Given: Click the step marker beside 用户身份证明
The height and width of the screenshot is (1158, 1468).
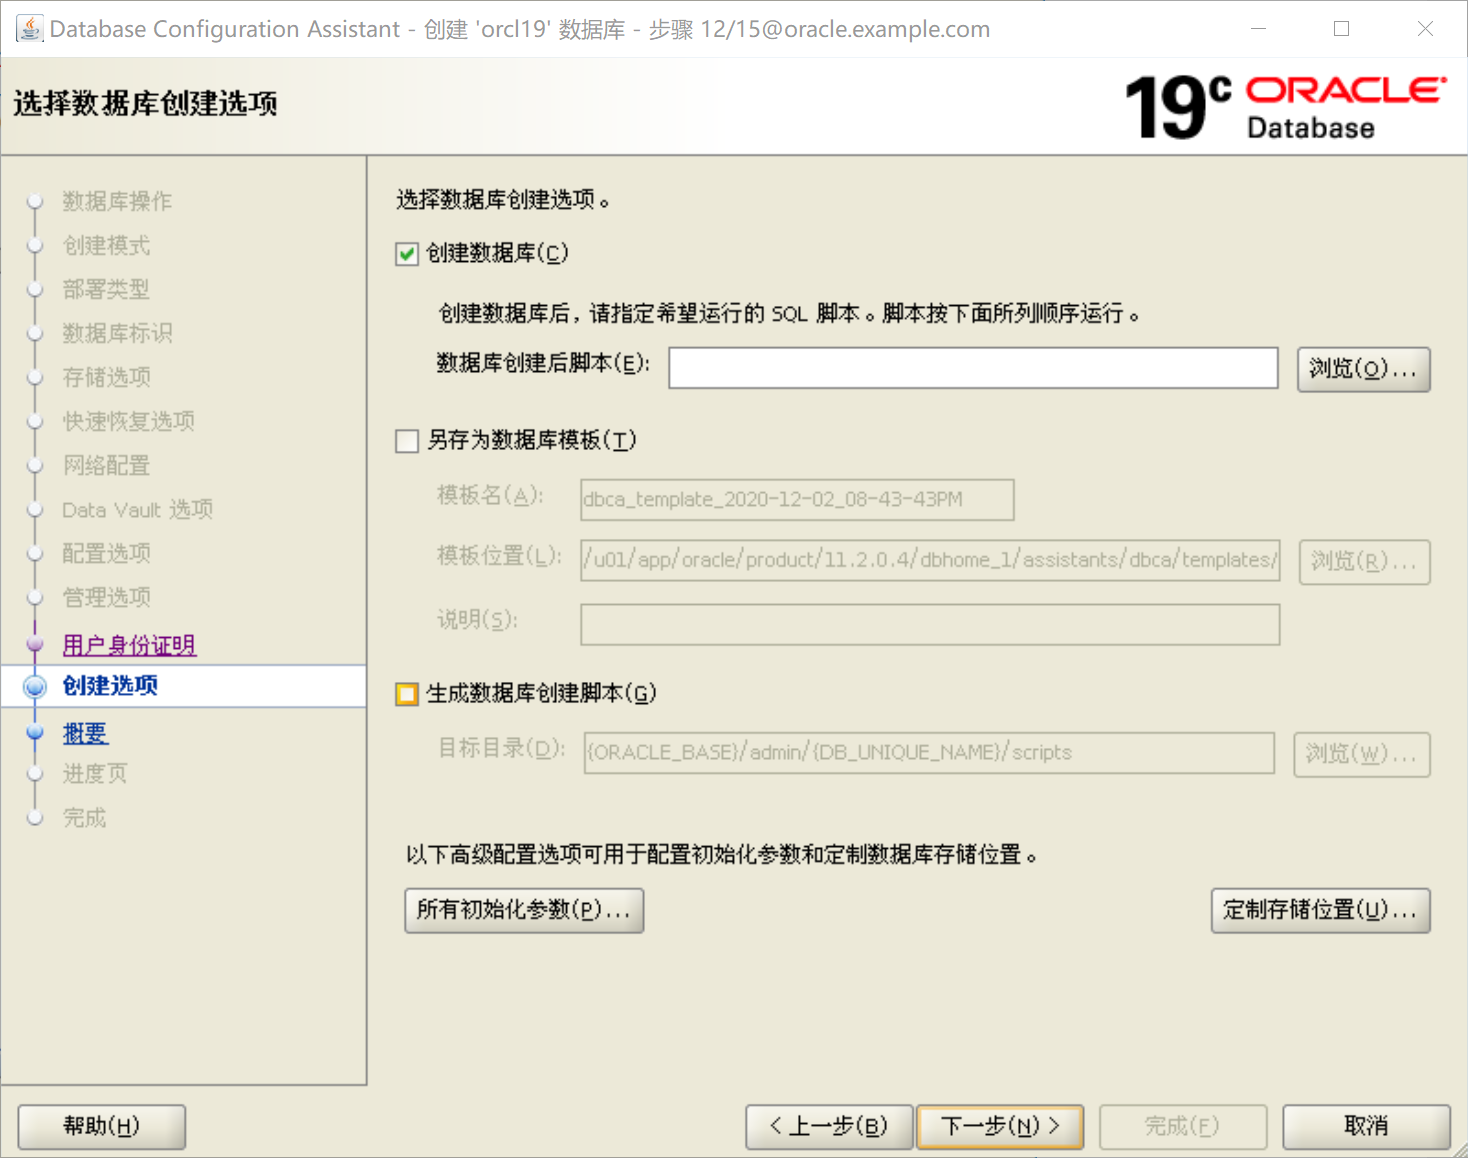Looking at the screenshot, I should 35,645.
